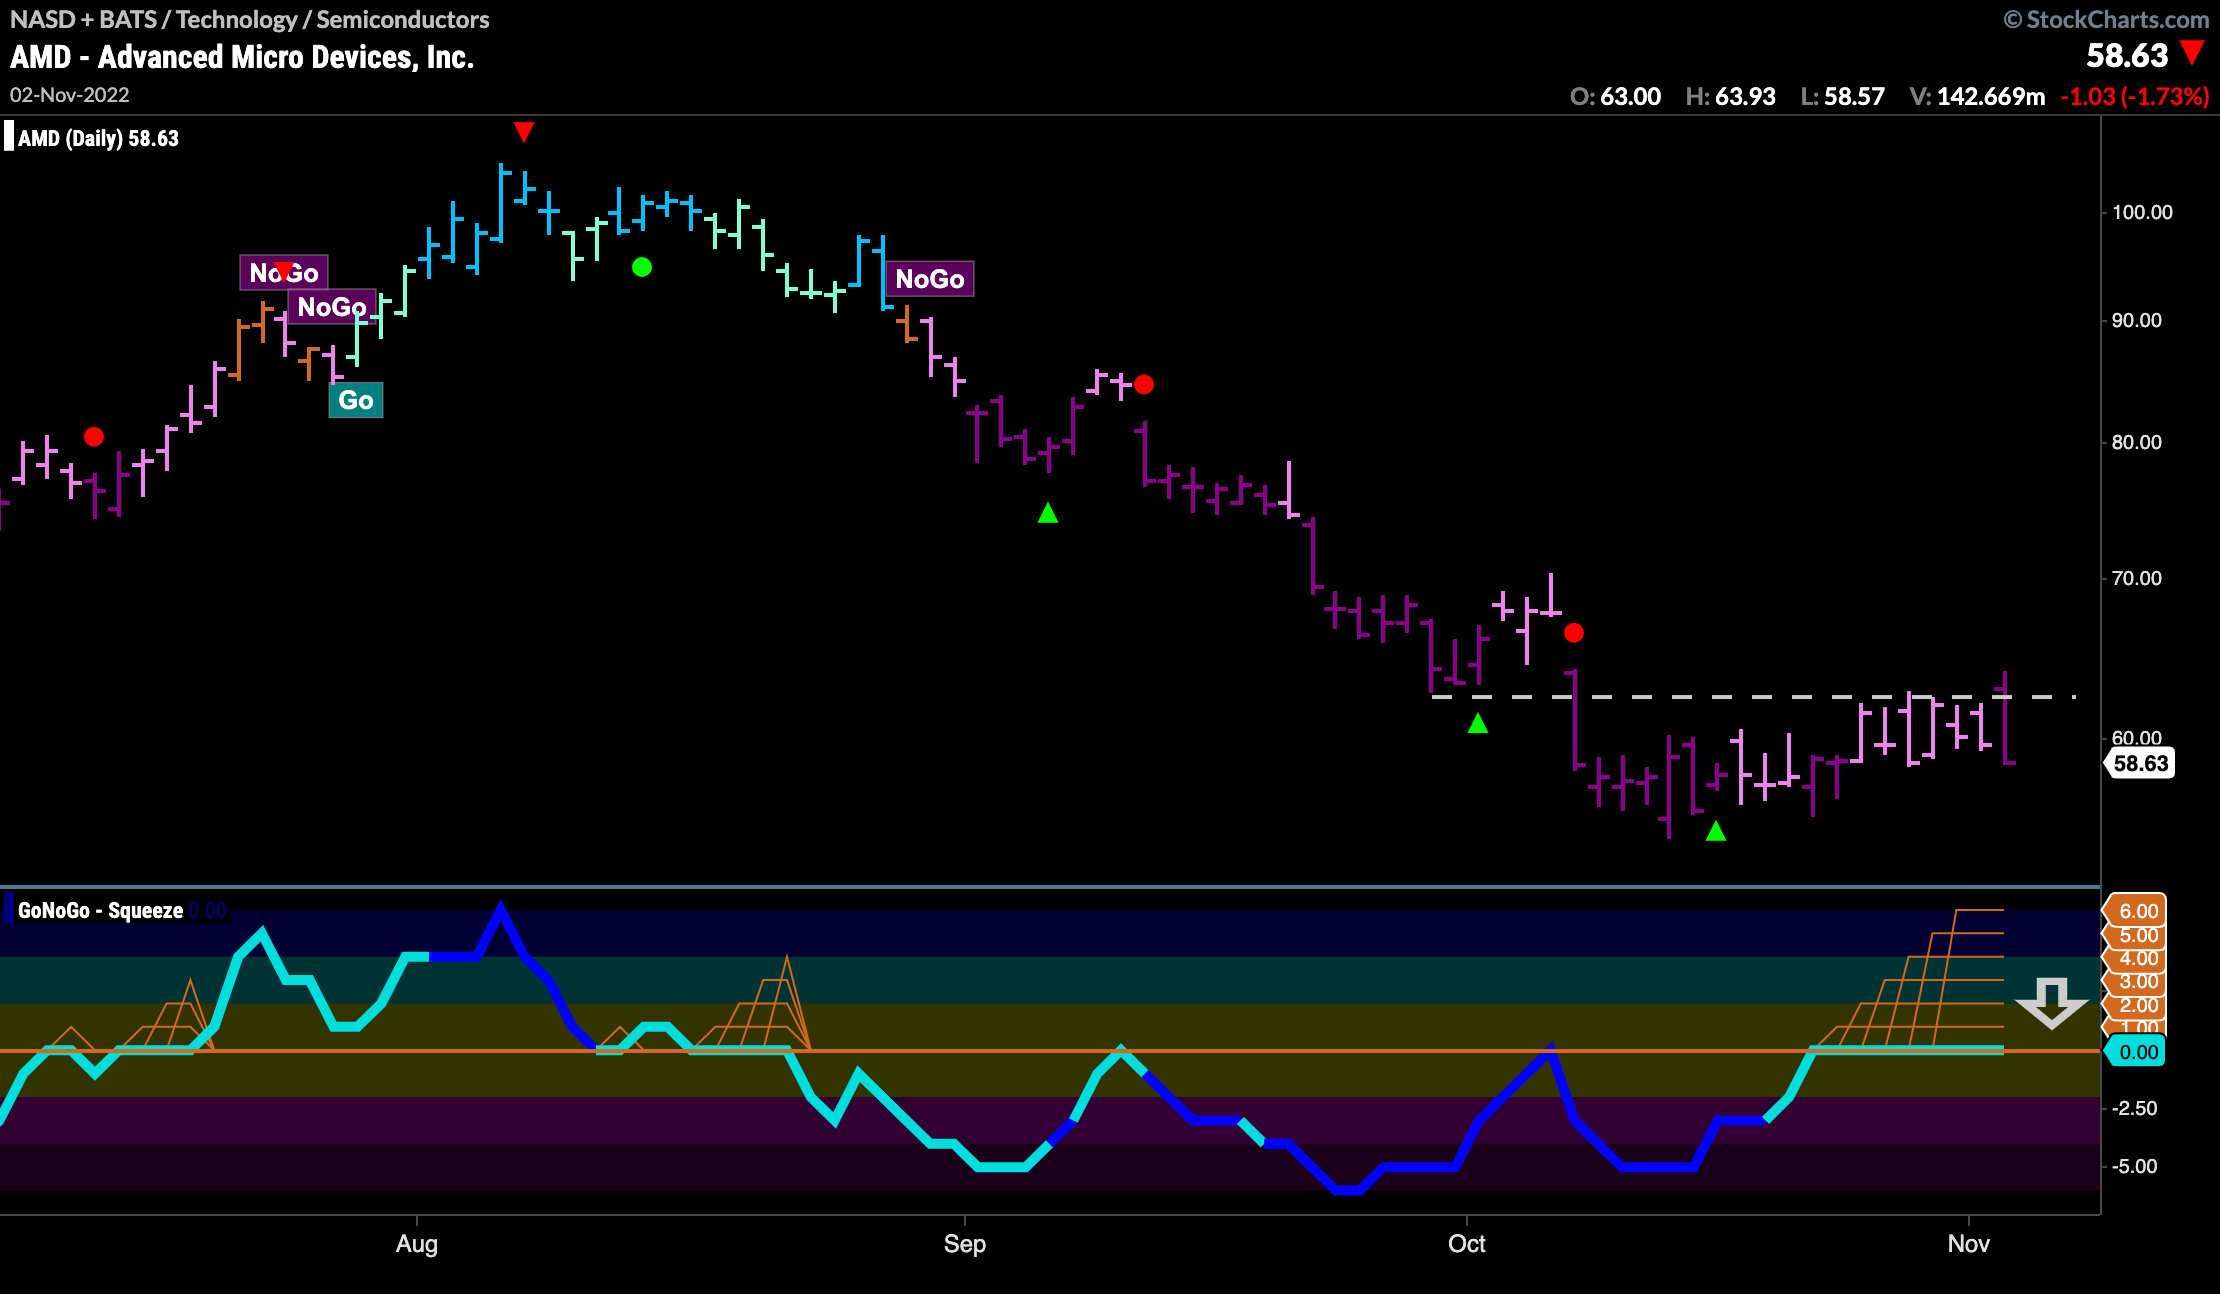Click the open value O: 63.00
2220x1294 pixels.
1615,96
